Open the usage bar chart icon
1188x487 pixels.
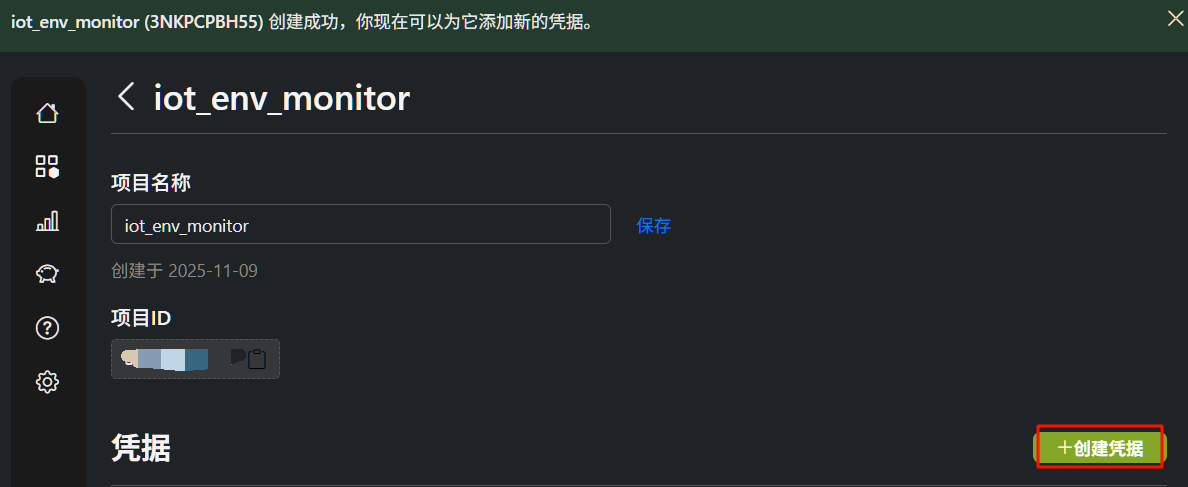[x=47, y=220]
